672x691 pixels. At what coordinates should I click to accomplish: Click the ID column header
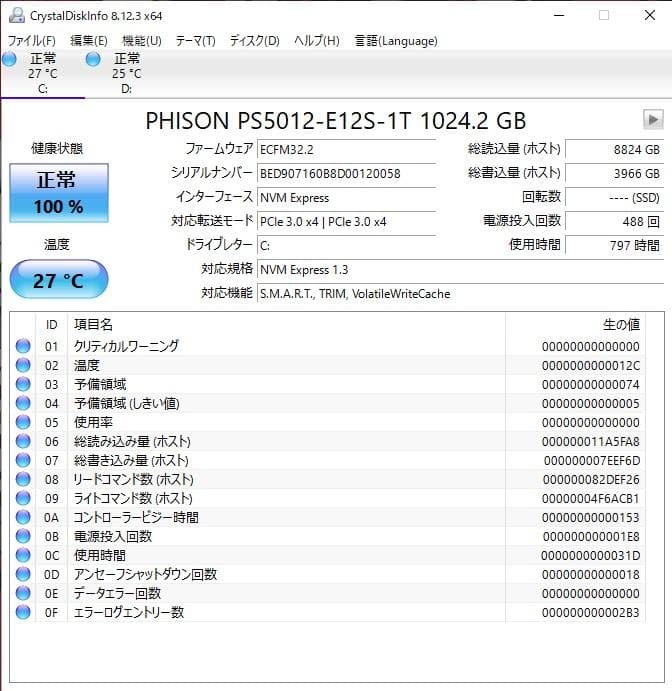pyautogui.click(x=51, y=325)
